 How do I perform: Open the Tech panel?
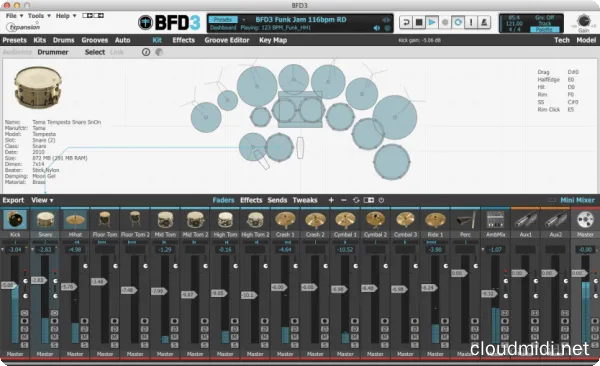tap(562, 40)
